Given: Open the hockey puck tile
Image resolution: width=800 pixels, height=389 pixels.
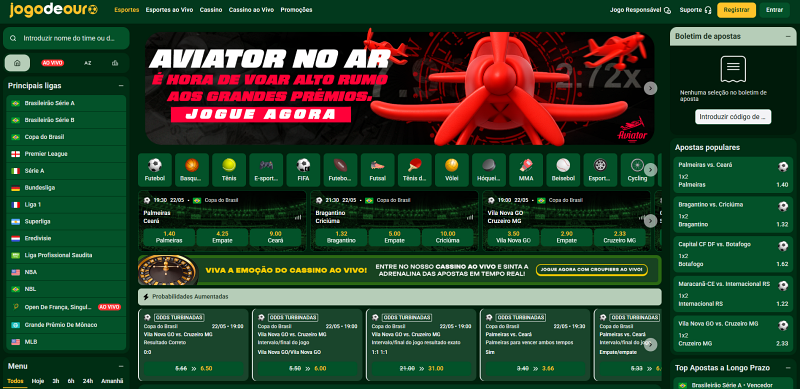Looking at the screenshot, I should click(489, 170).
